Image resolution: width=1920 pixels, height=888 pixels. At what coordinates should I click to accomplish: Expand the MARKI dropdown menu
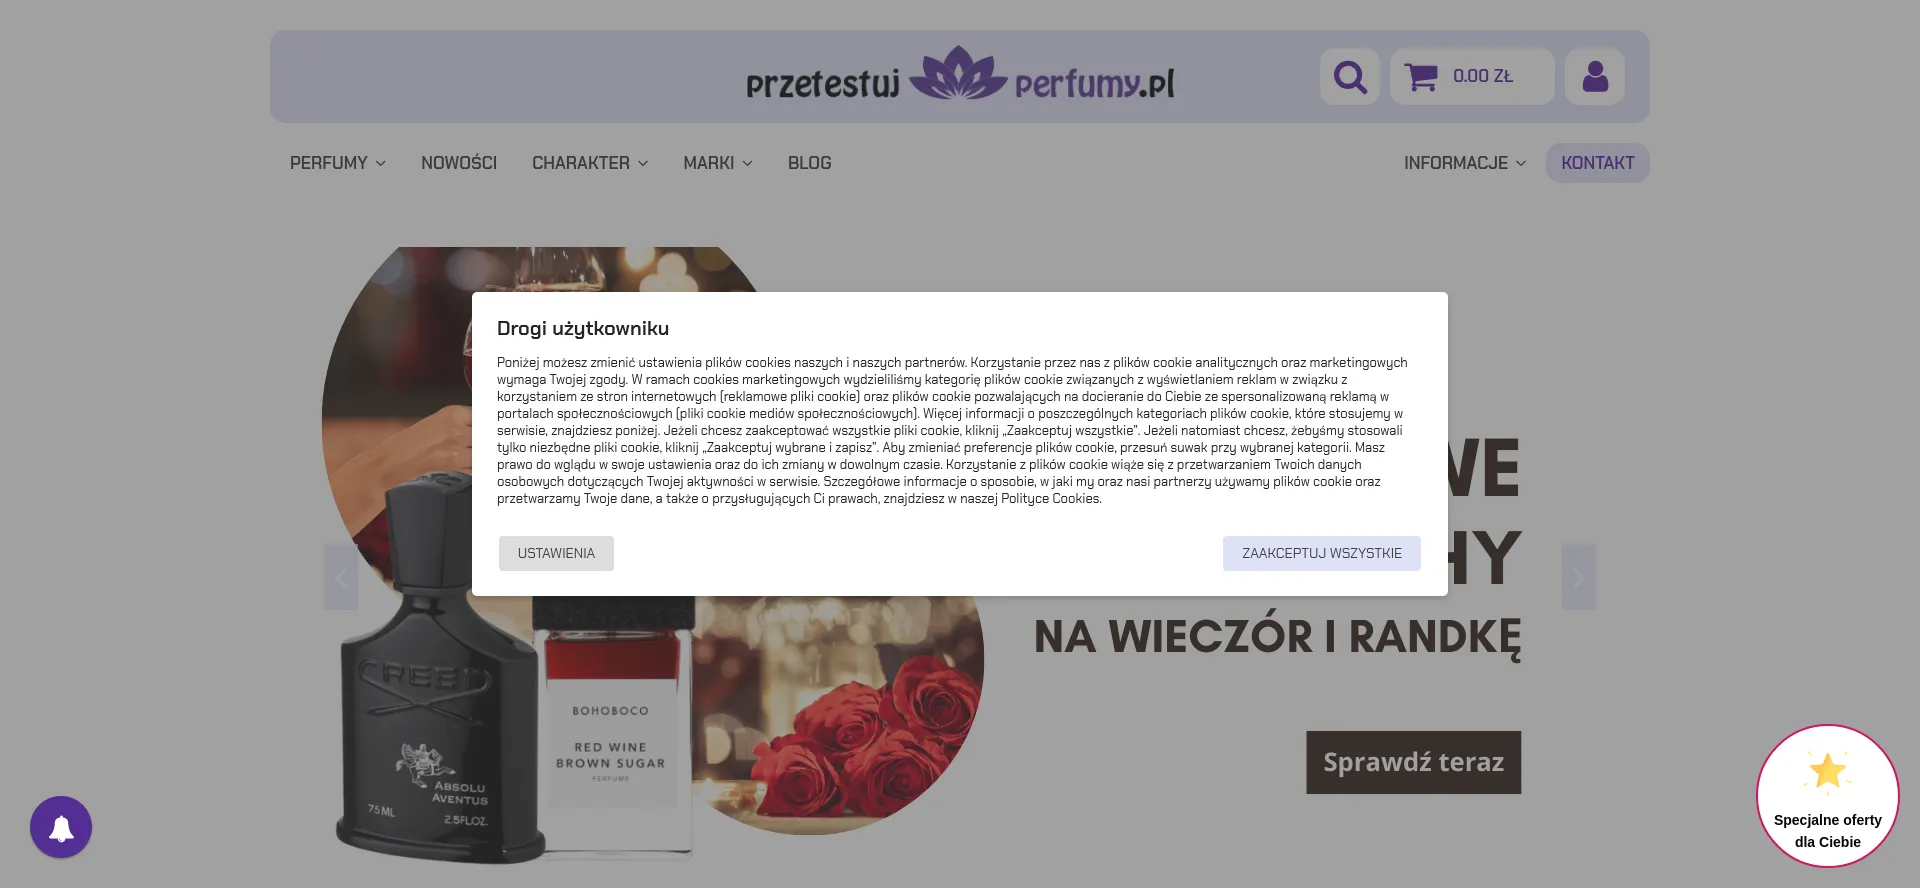tap(718, 163)
